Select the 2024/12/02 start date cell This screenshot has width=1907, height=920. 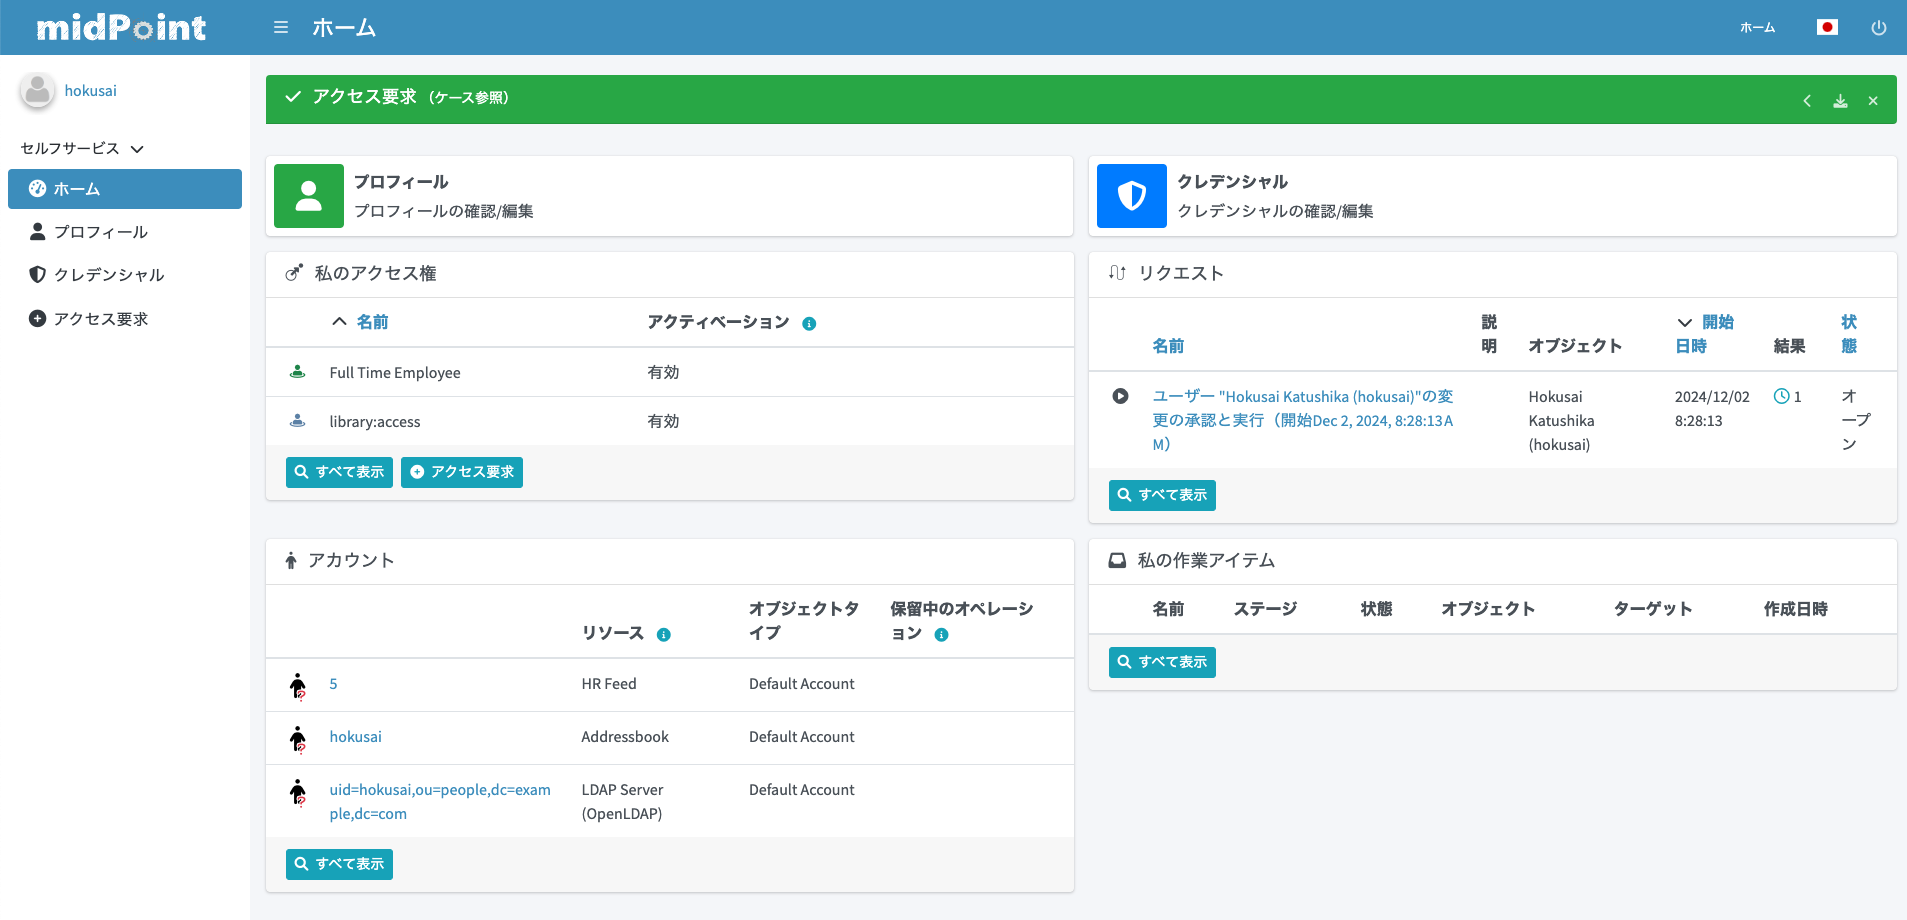coord(1712,409)
